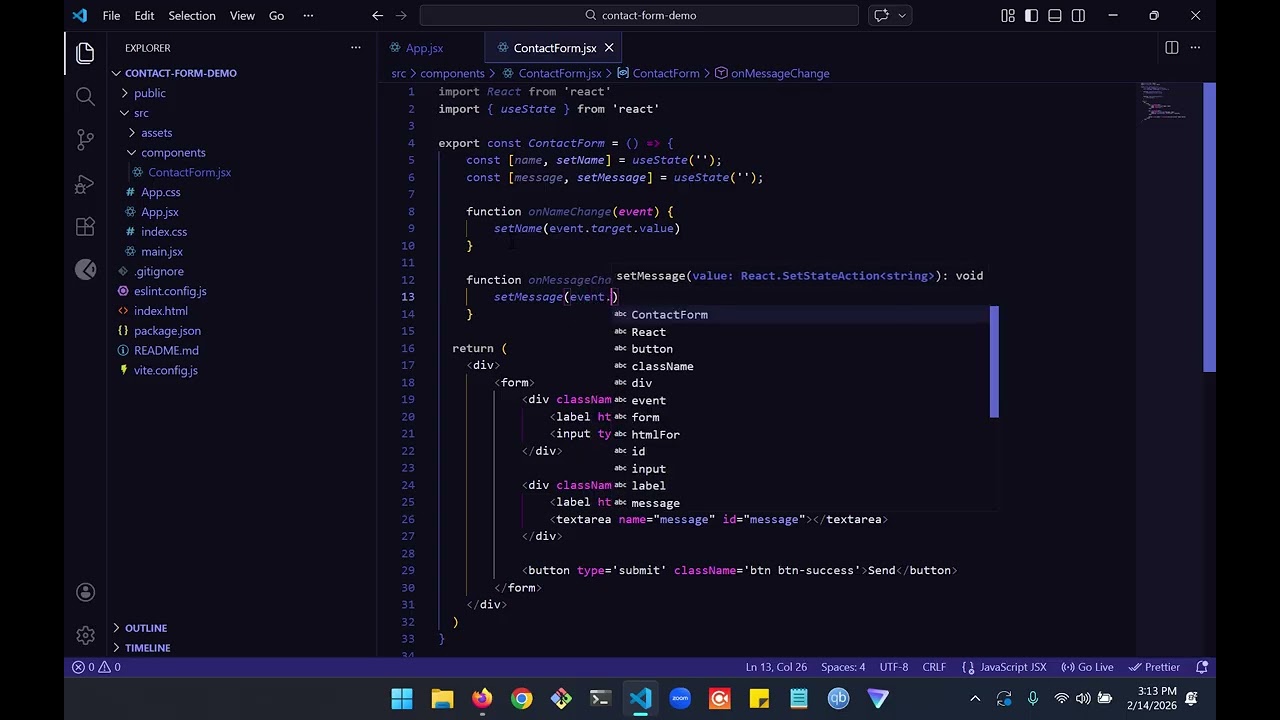Screen dimensions: 1280x720
Task: Open the Go menu
Action: click(x=276, y=15)
